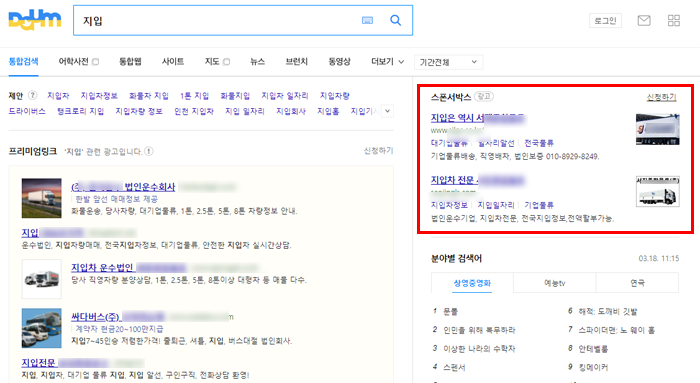The image size is (700, 383).
Task: Click the 프리미엄링크 info exclamation icon
Action: coord(149,151)
